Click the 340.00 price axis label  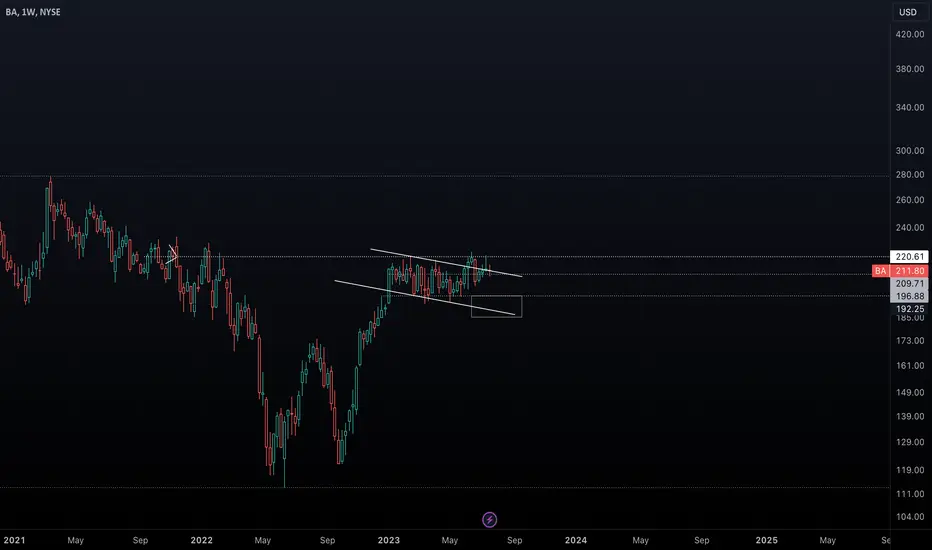click(910, 108)
